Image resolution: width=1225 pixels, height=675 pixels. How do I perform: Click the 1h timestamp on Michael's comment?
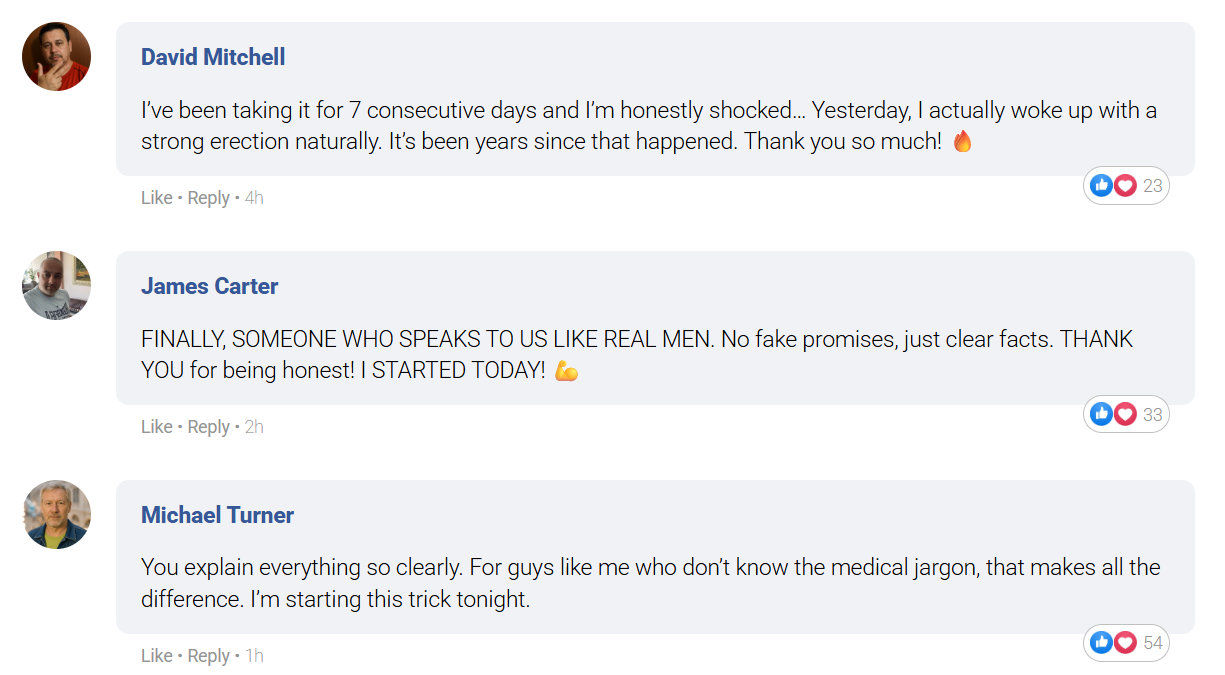coord(254,656)
